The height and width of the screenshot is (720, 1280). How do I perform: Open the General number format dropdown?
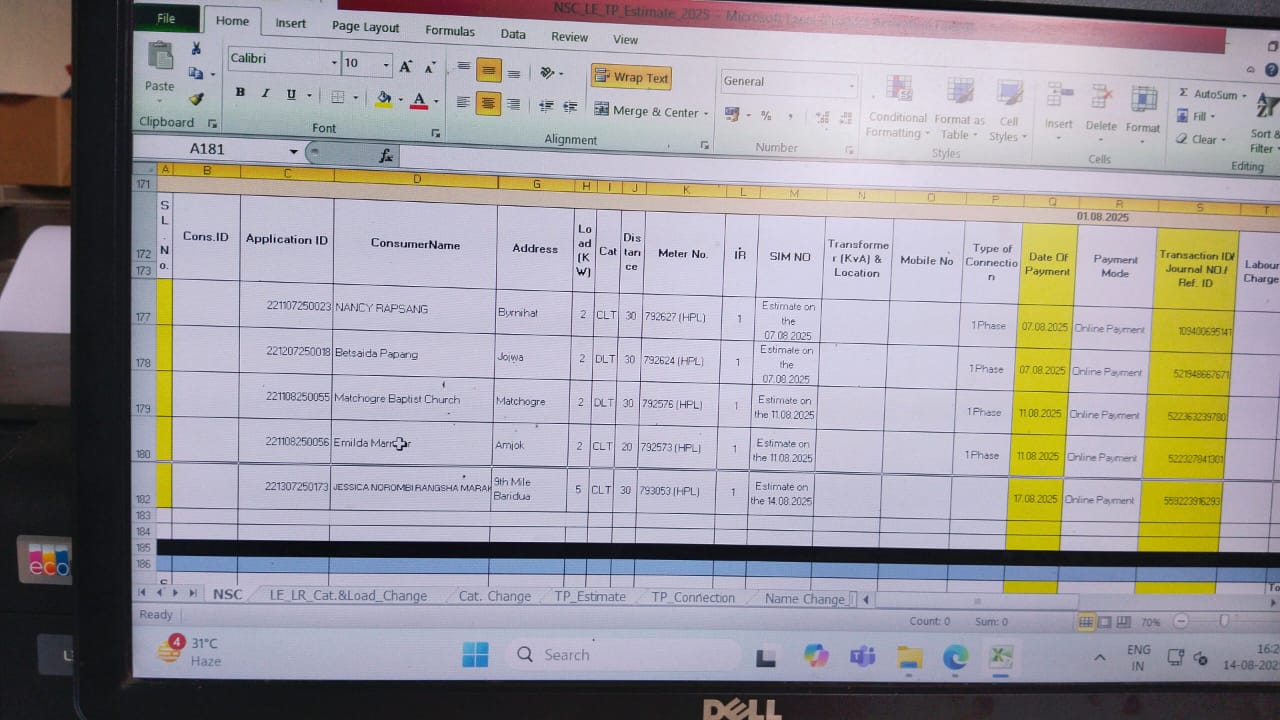pyautogui.click(x=851, y=86)
